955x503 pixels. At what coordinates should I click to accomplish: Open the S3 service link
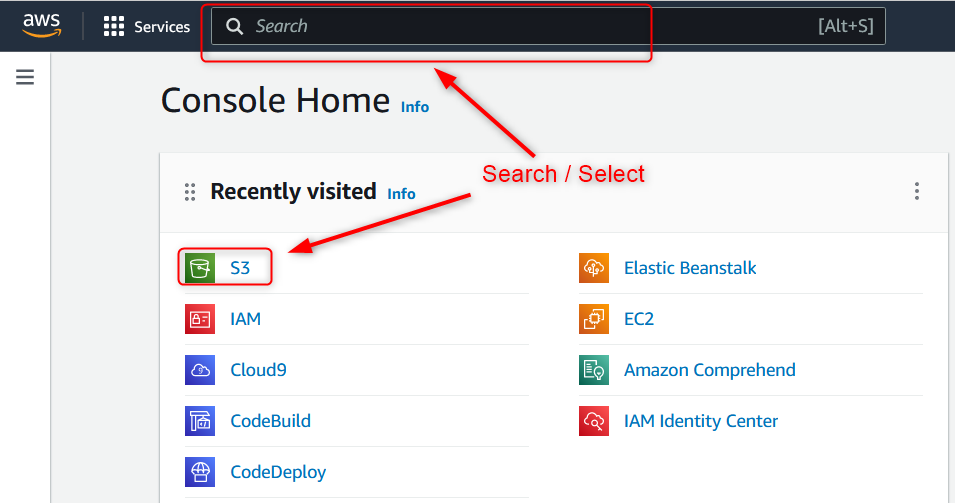240,268
